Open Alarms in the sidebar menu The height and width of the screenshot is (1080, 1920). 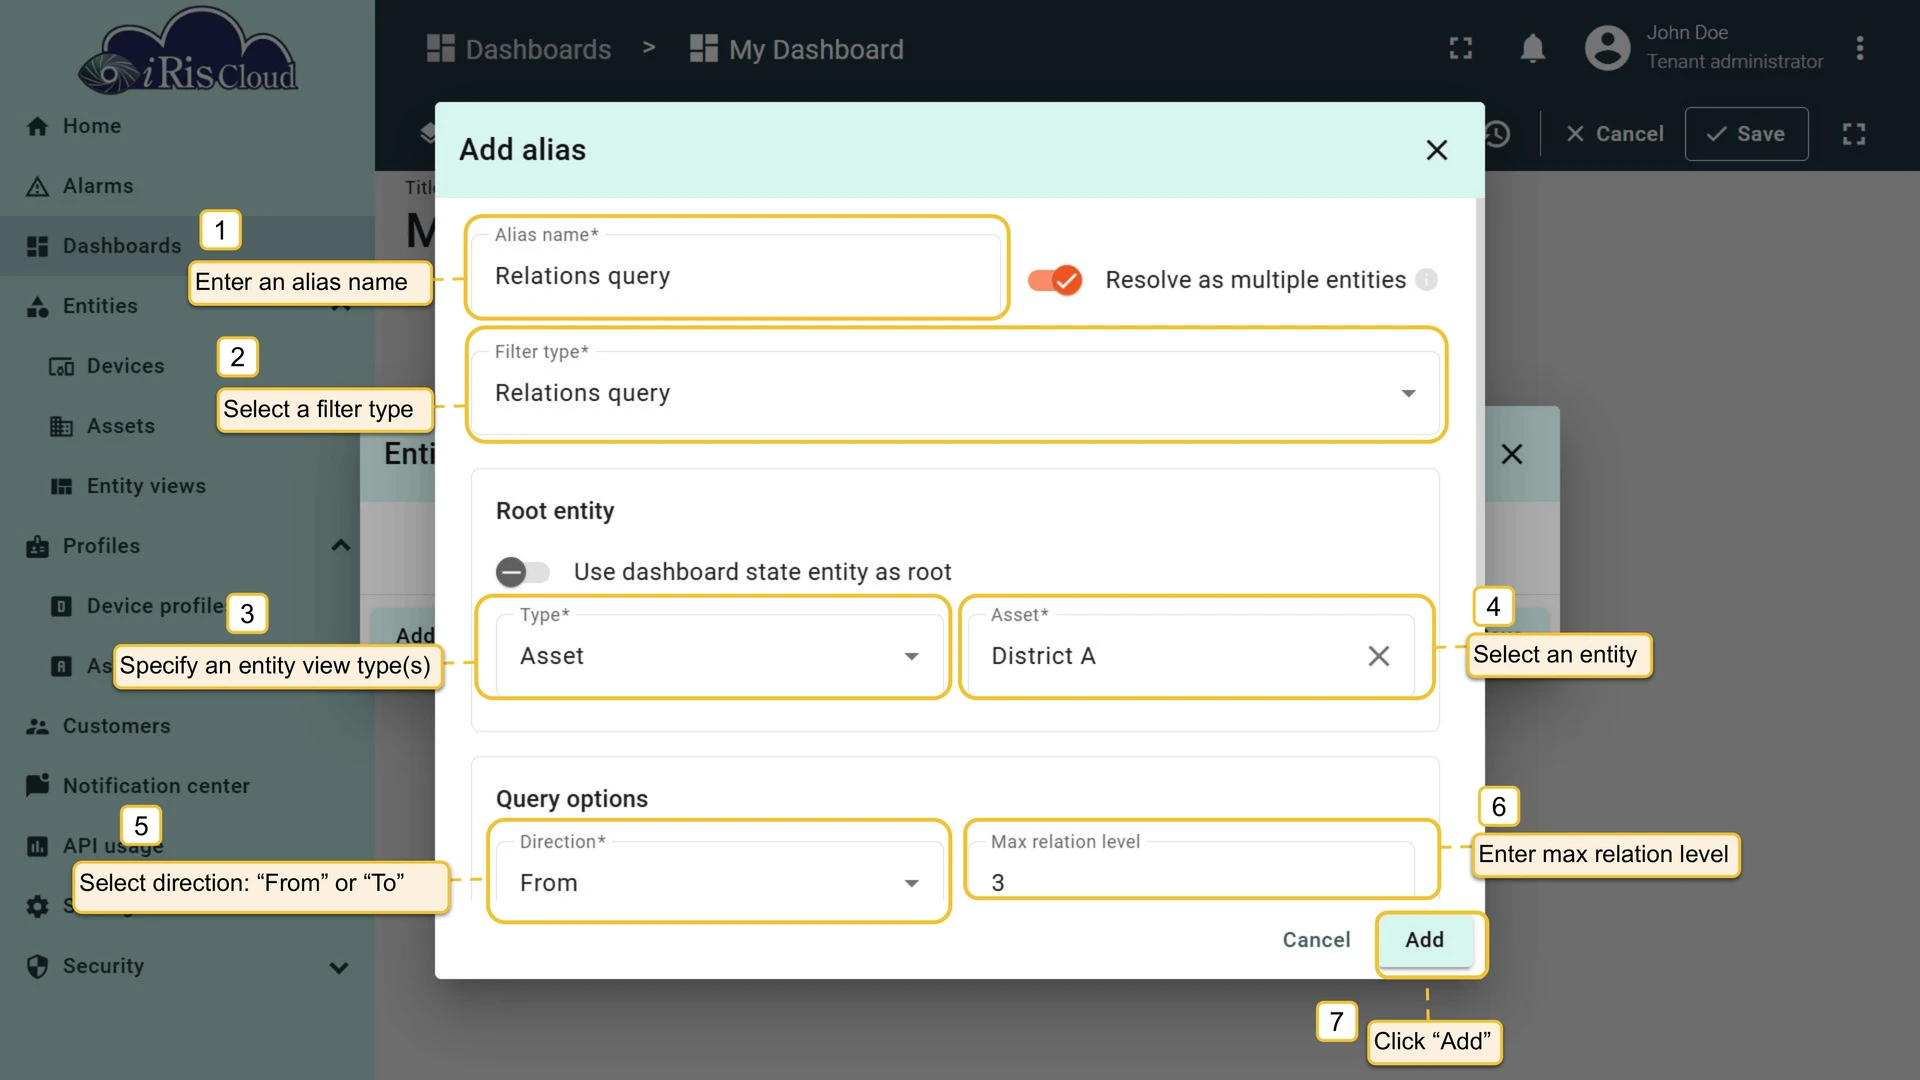187,186
